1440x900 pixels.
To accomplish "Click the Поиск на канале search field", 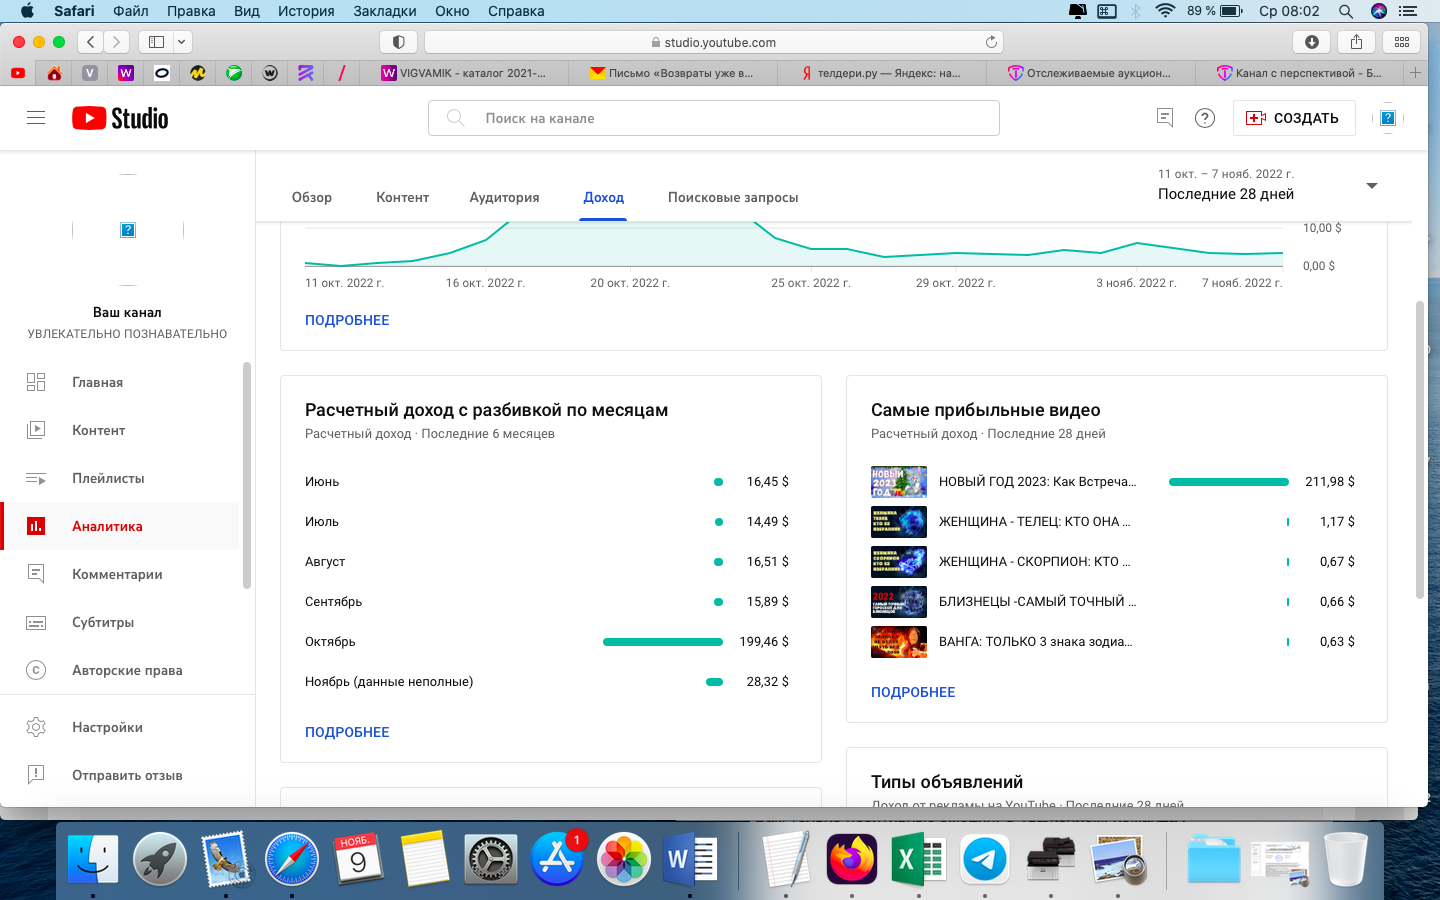I will 714,118.
